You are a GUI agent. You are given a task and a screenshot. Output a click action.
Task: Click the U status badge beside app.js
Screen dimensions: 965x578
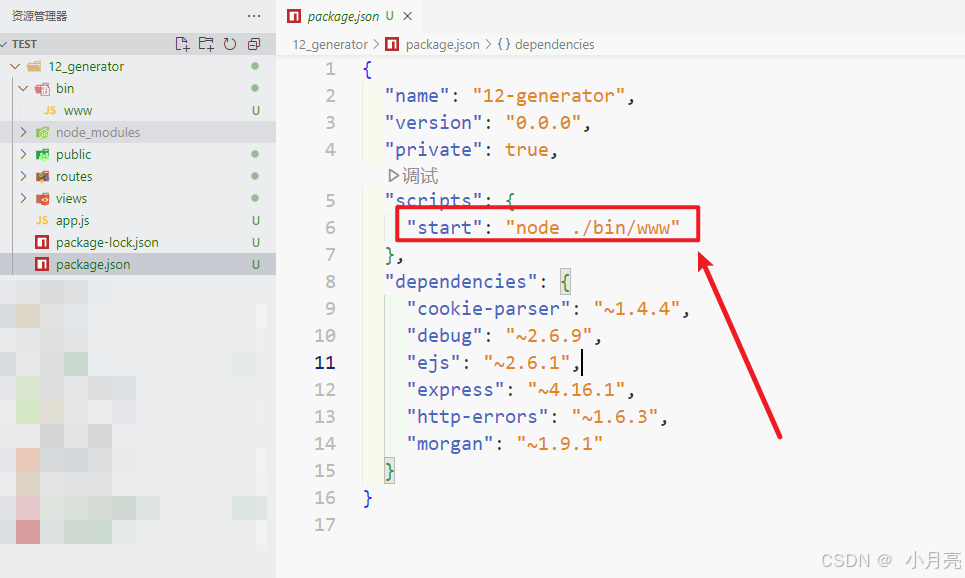pos(255,220)
